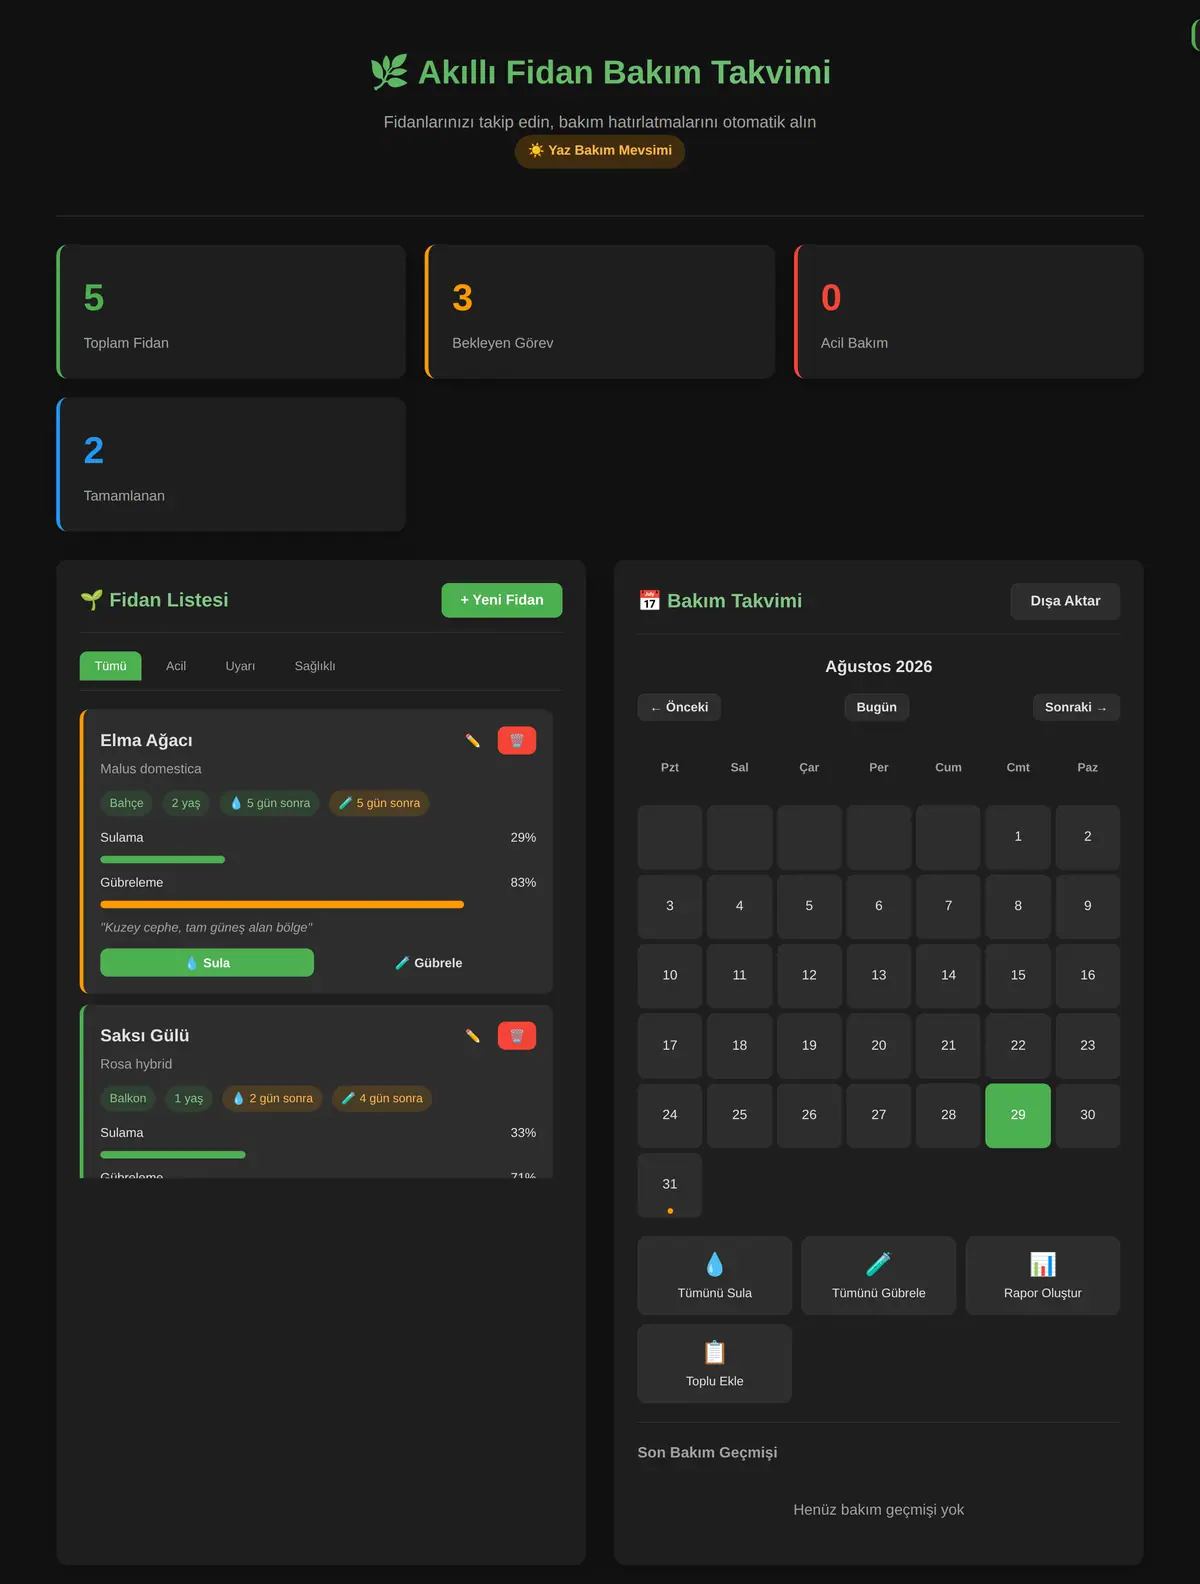1200x1584 pixels.
Task: Click the Acil Bakım stat card
Action: pyautogui.click(x=969, y=312)
